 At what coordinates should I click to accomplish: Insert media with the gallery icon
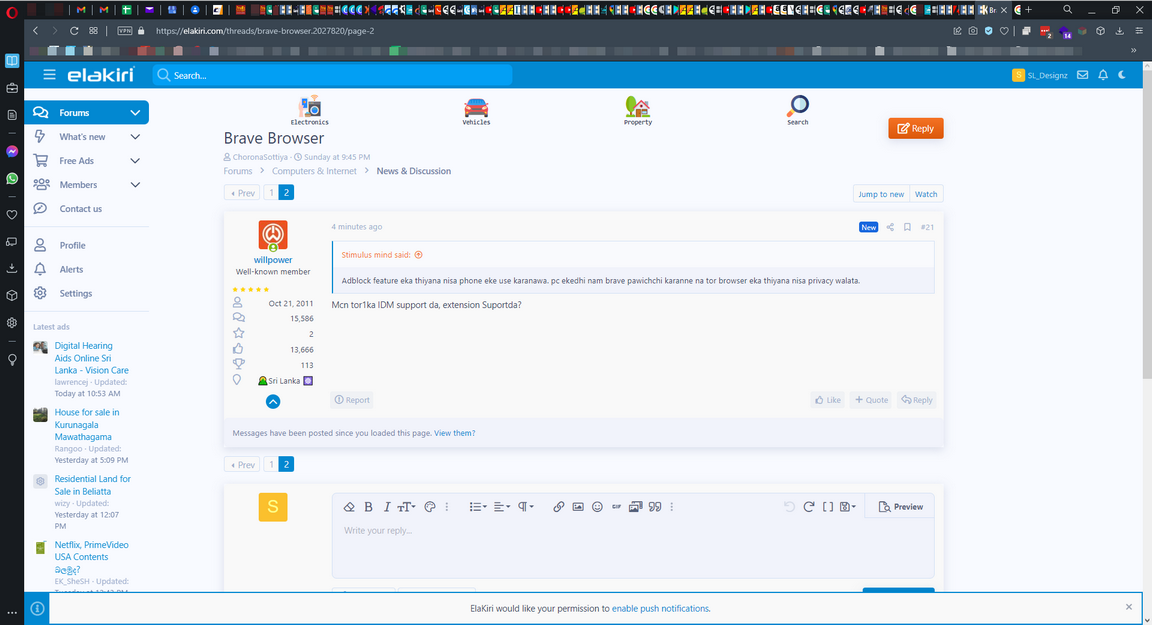[636, 507]
